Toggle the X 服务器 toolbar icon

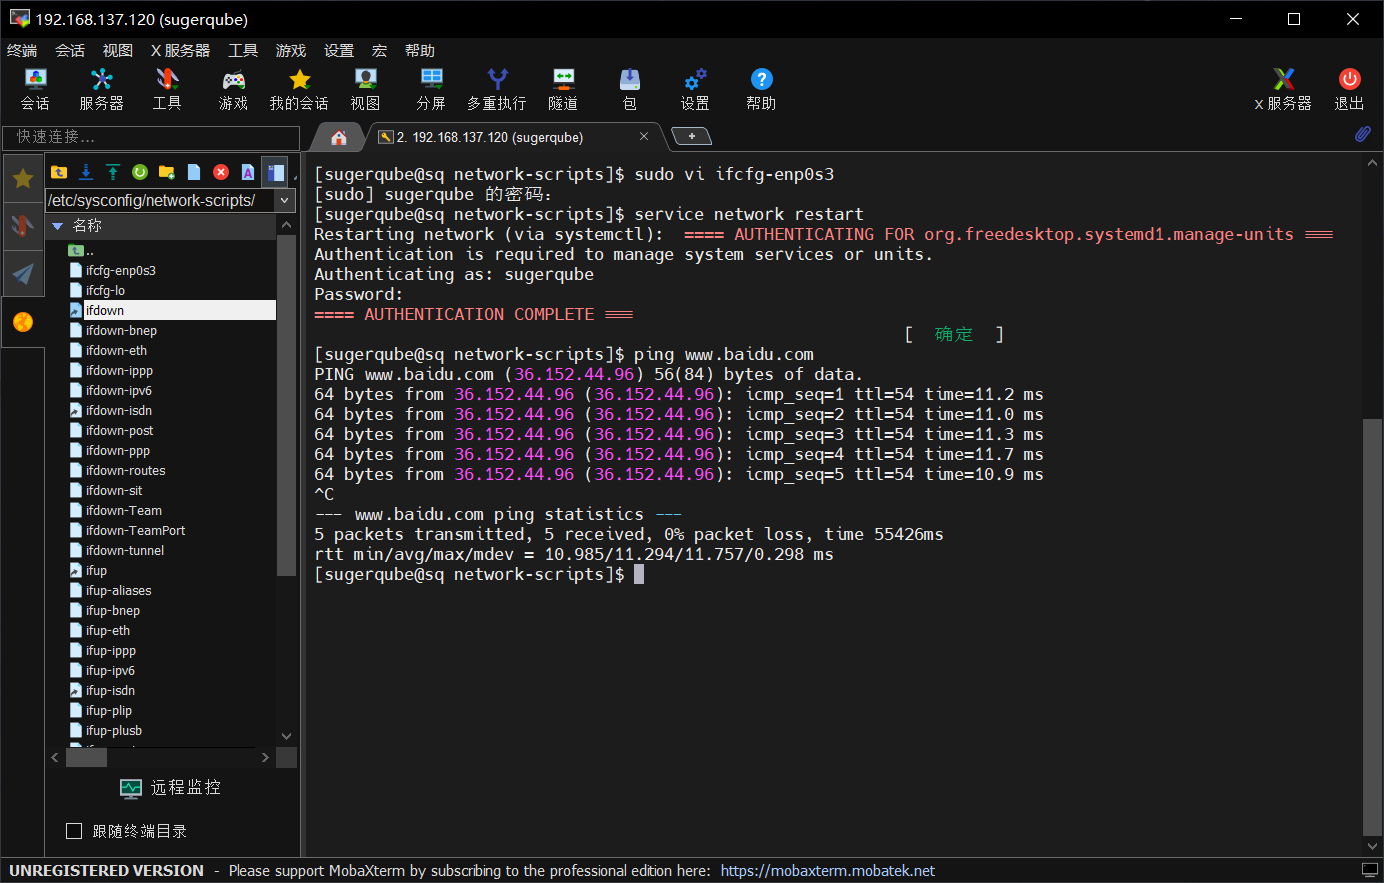coord(1283,89)
